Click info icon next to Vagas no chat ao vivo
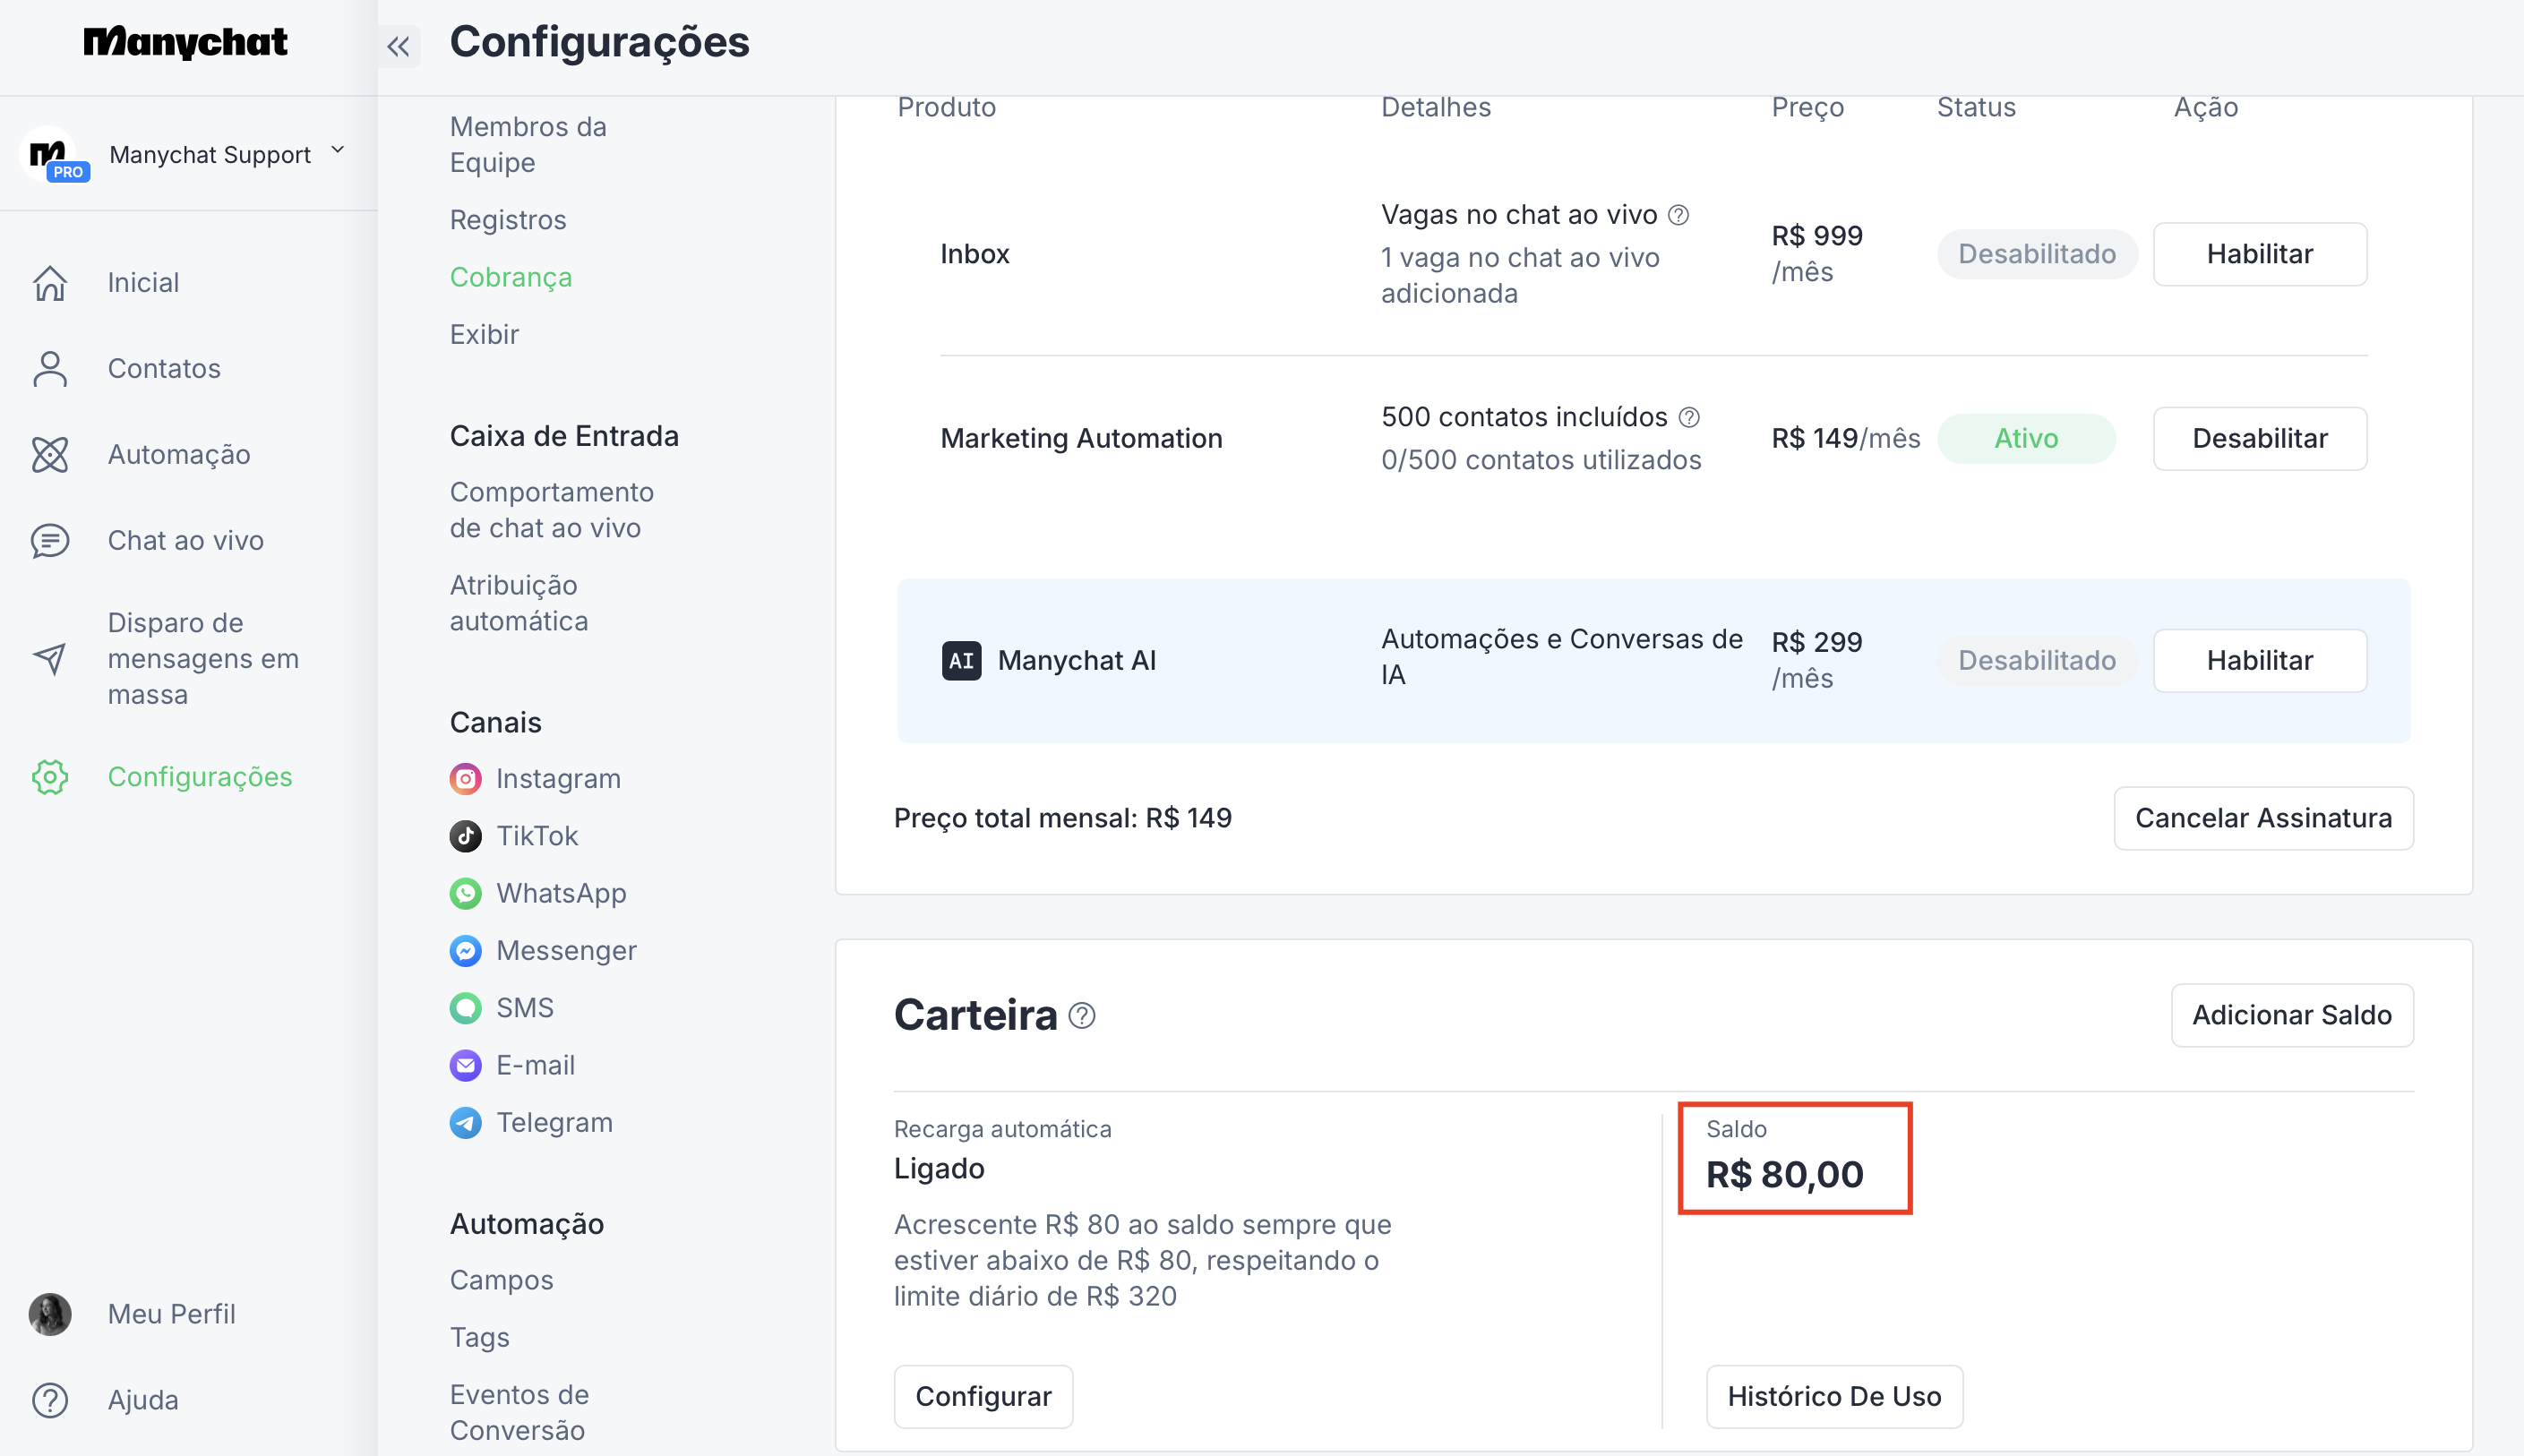The height and width of the screenshot is (1456, 2524). (x=1679, y=215)
